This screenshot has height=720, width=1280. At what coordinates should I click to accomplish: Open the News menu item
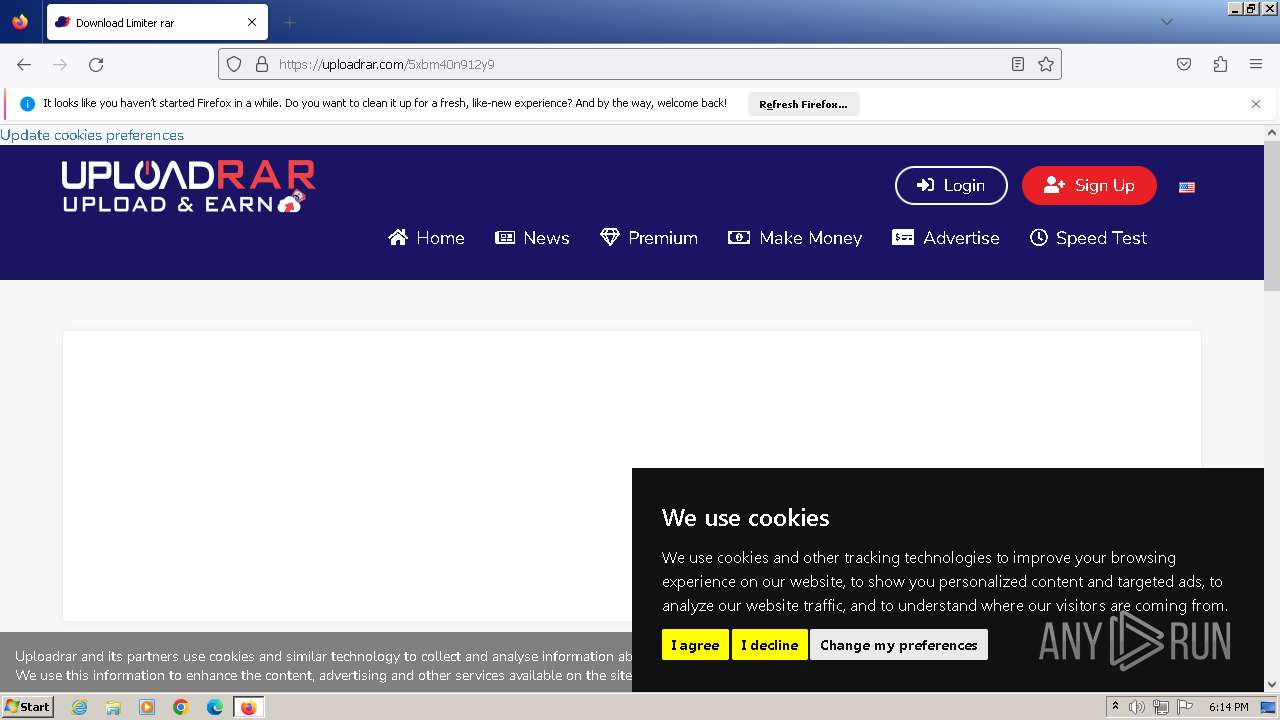[x=533, y=238]
